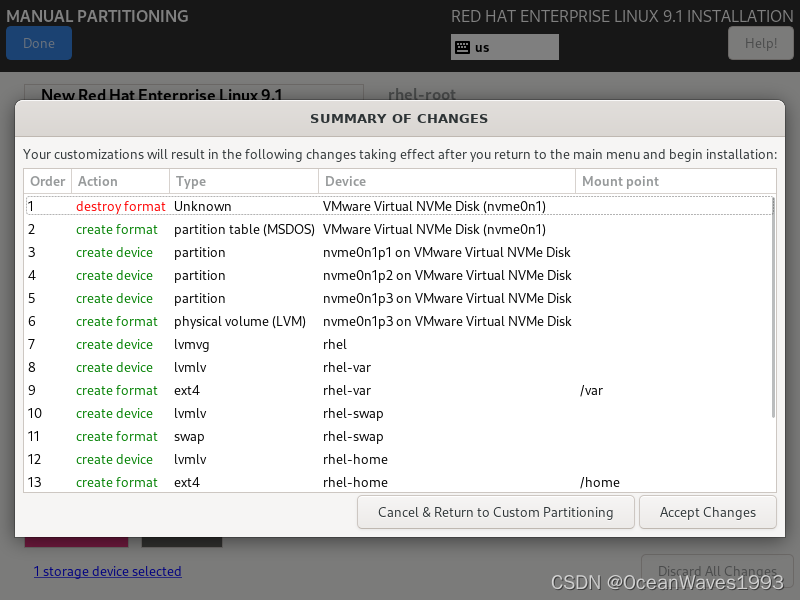800x600 pixels.
Task: Select the /home mount point cell
Action: pyautogui.click(x=600, y=483)
